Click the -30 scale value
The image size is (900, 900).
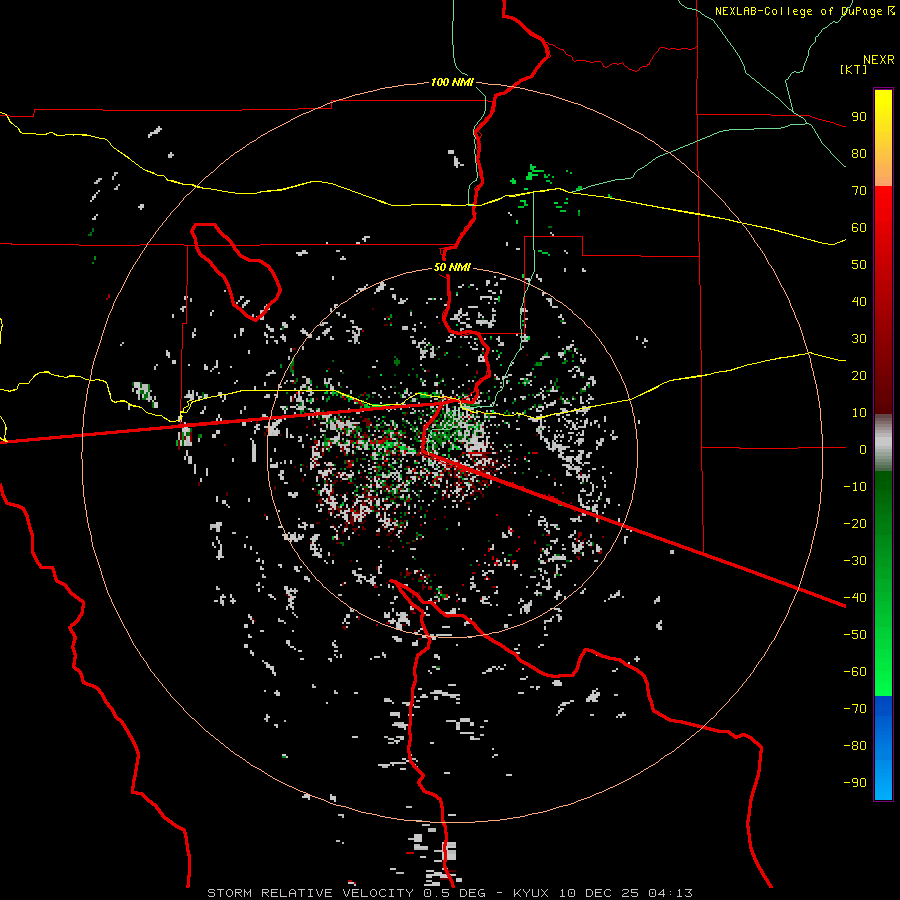click(855, 561)
